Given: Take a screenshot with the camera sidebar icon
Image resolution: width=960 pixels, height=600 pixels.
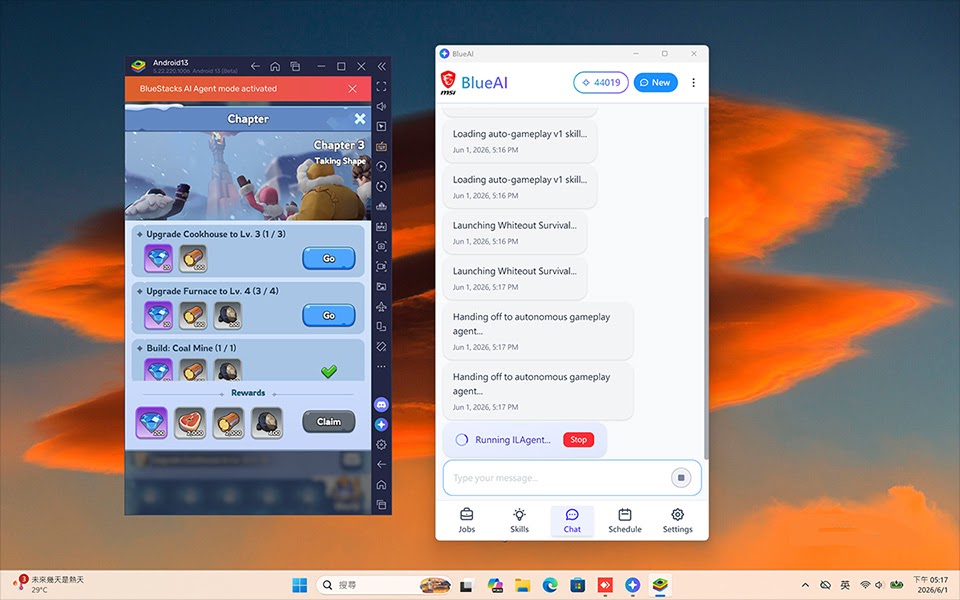Looking at the screenshot, I should tap(381, 246).
